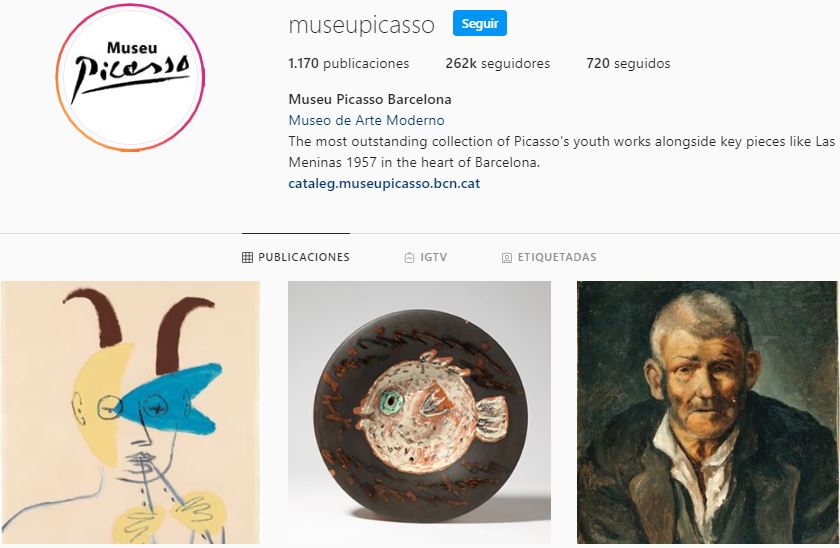This screenshot has width=840, height=548.
Task: Switch to the ETIQUETADAS tab label
Action: (x=557, y=257)
